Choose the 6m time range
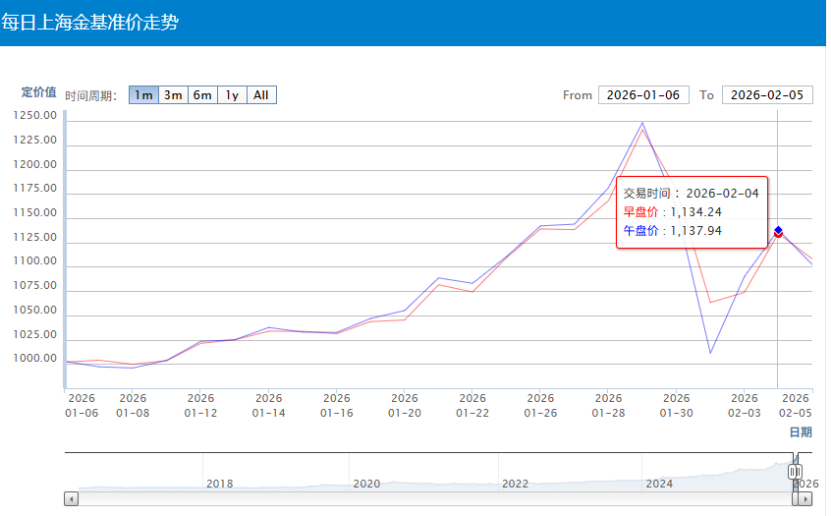831x516 pixels. (x=202, y=95)
